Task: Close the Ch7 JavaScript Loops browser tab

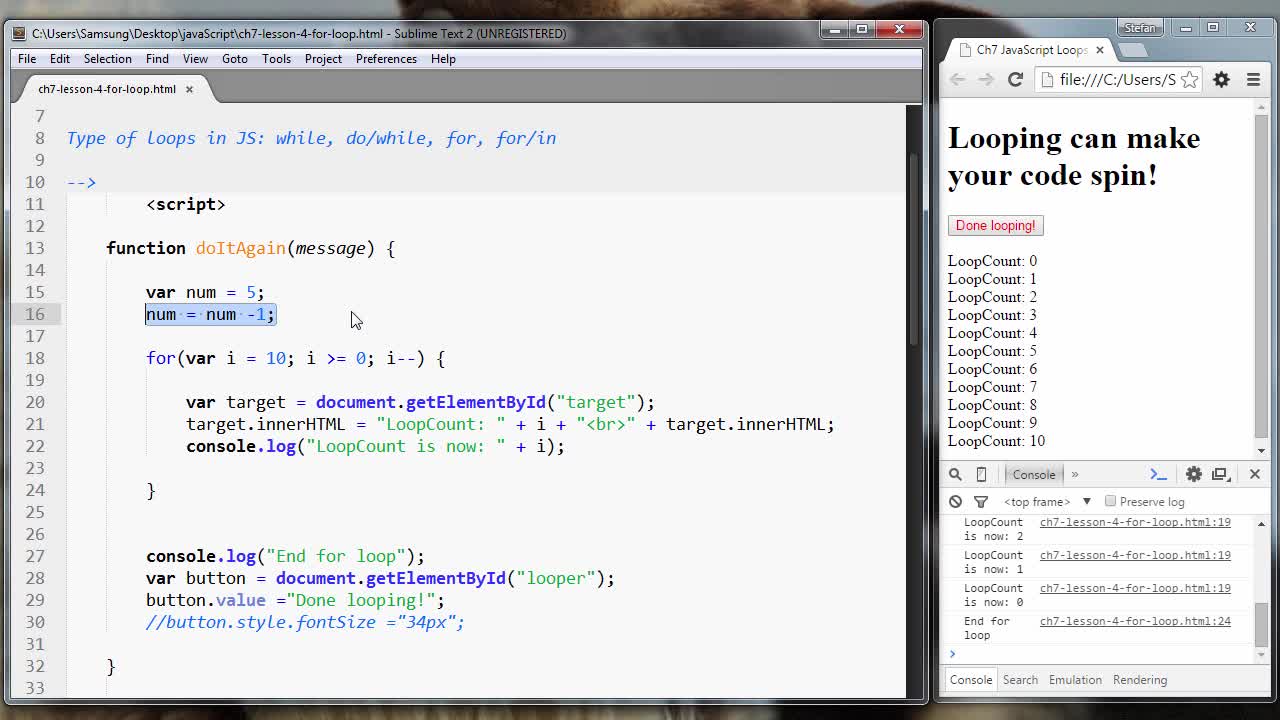Action: point(1100,50)
